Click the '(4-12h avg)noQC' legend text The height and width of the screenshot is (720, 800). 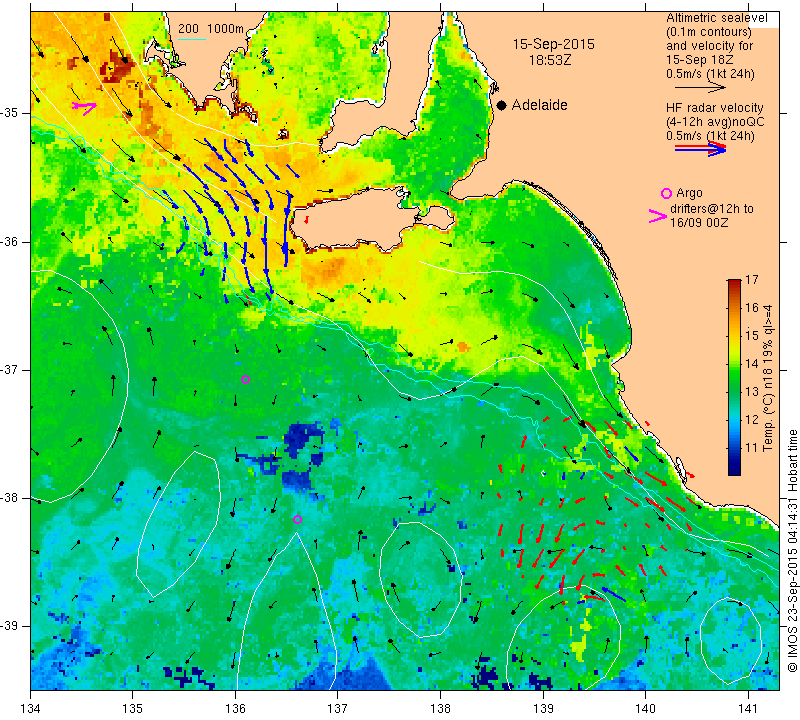click(715, 122)
